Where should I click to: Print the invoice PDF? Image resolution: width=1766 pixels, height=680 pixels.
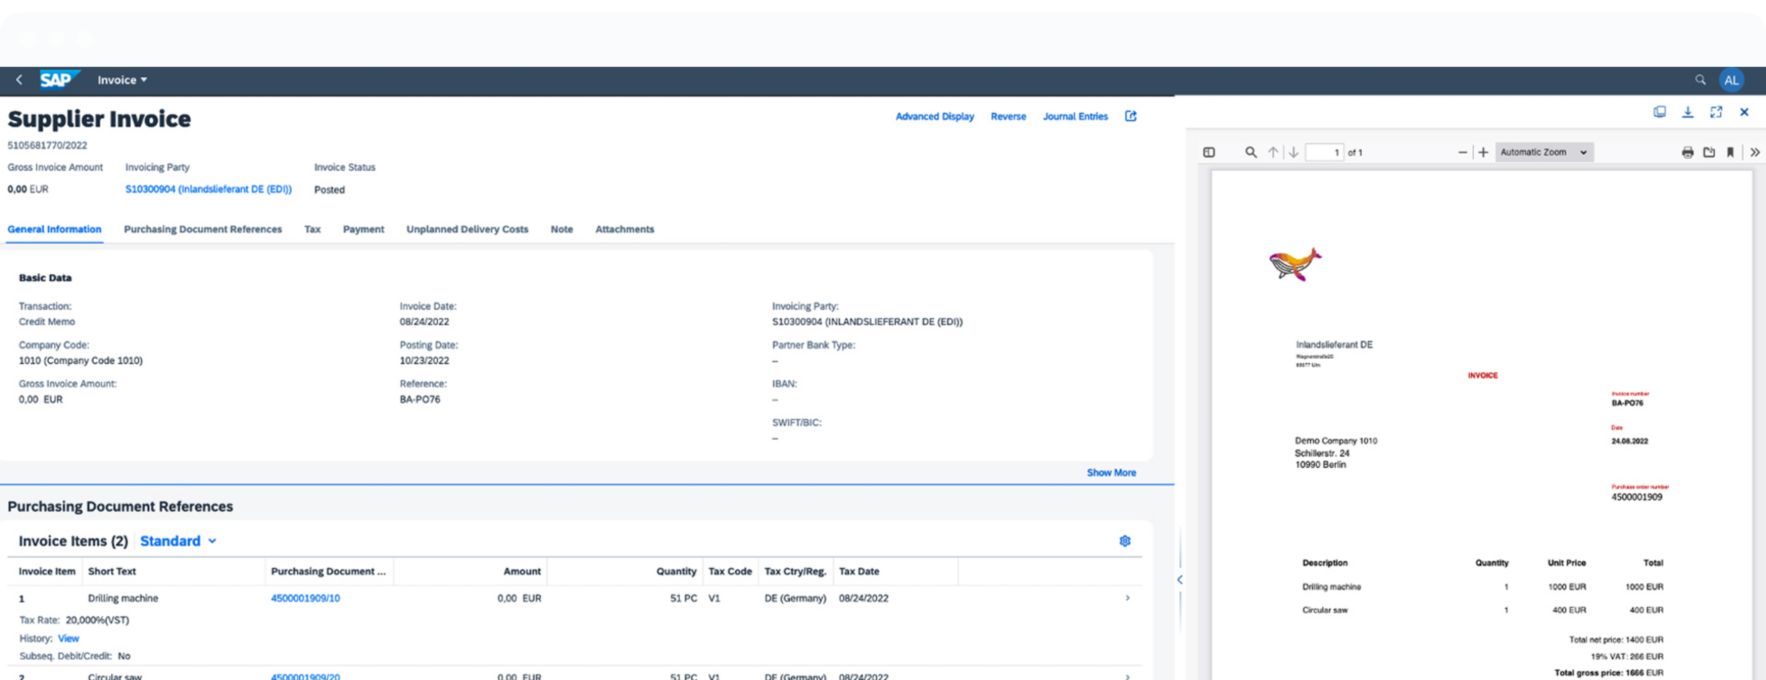click(1687, 152)
